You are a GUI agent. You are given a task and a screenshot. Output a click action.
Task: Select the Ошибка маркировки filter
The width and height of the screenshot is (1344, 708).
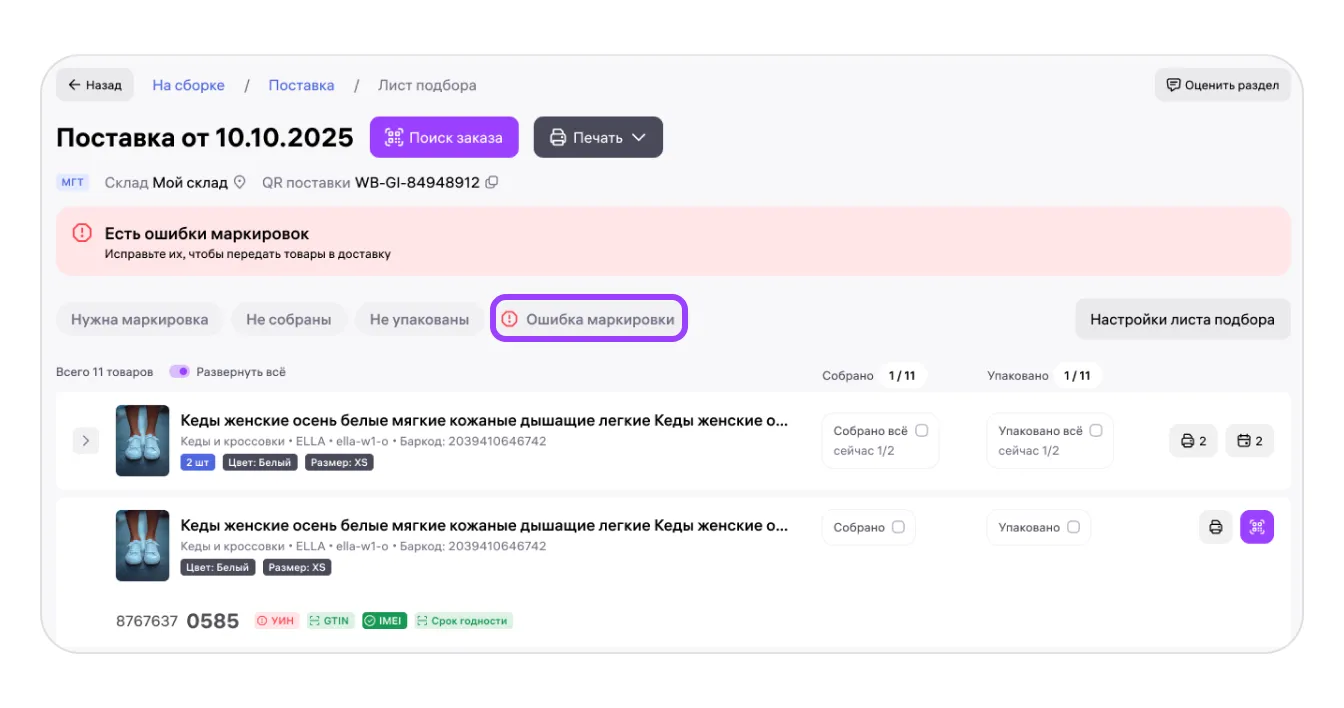[x=589, y=320]
